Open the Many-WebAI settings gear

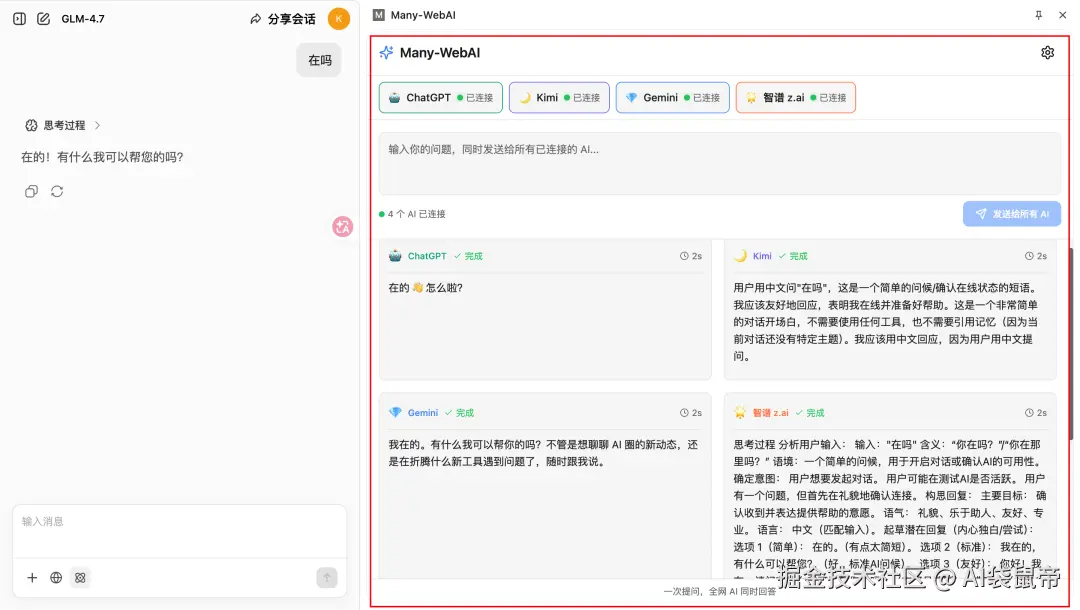(1047, 52)
